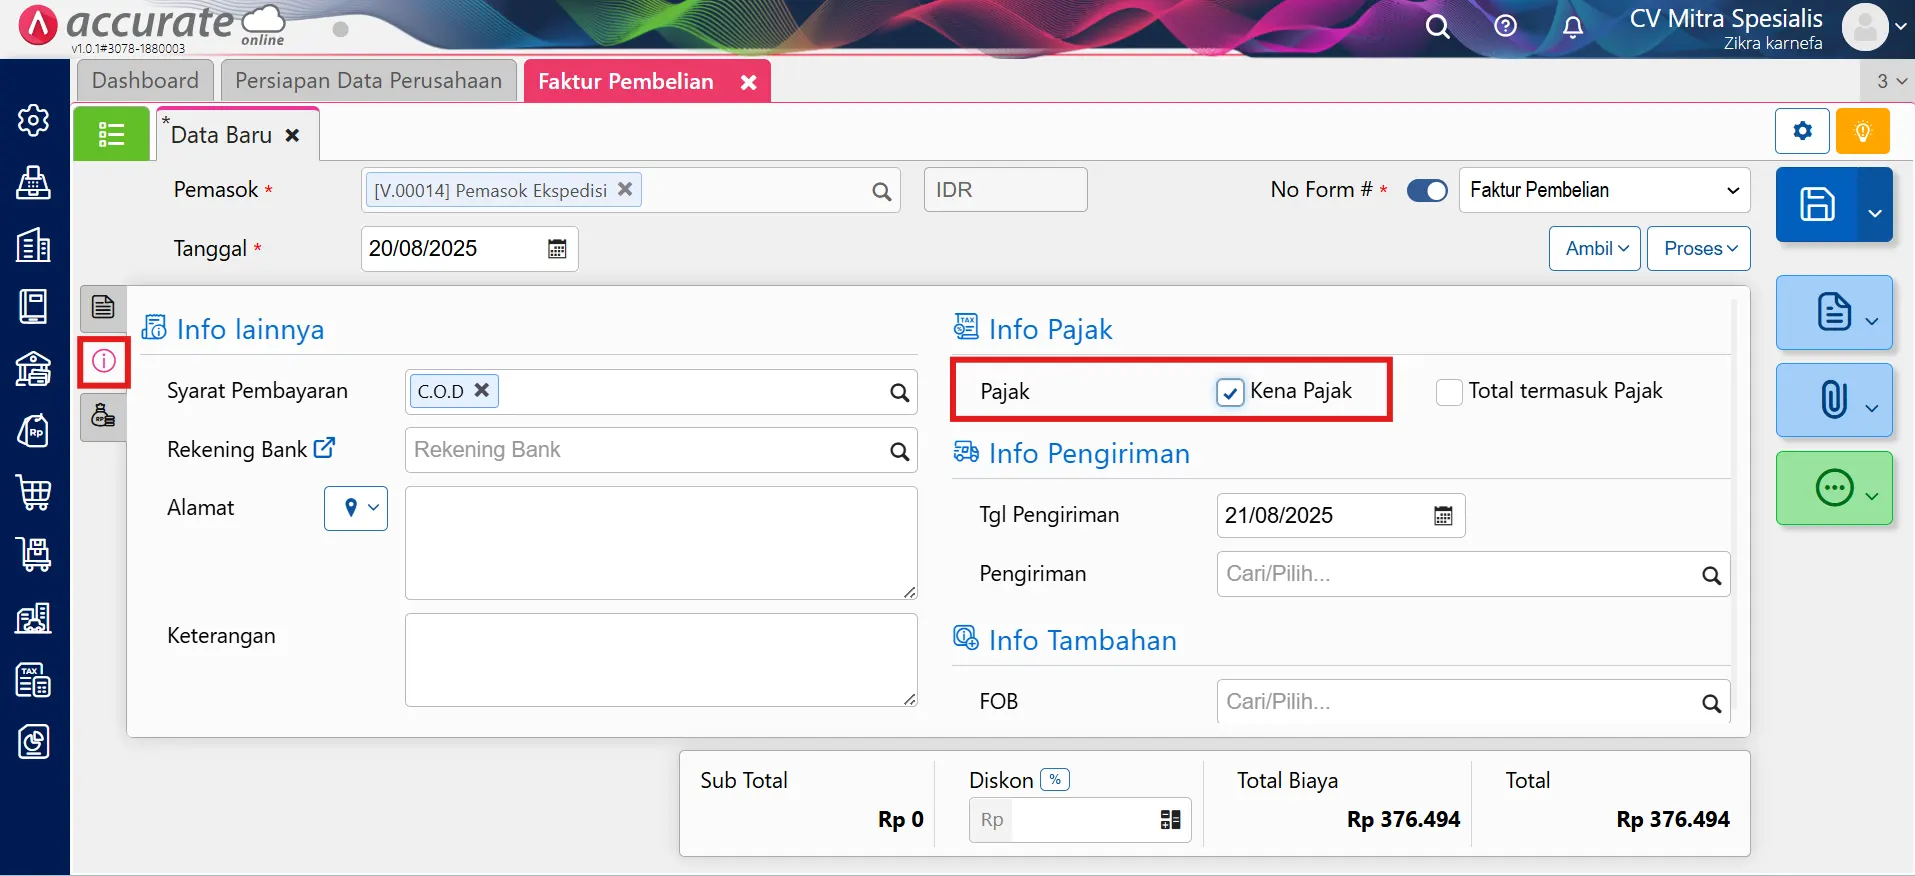Click the green more-options ellipsis icon
This screenshot has height=876, width=1915.
click(1834, 488)
